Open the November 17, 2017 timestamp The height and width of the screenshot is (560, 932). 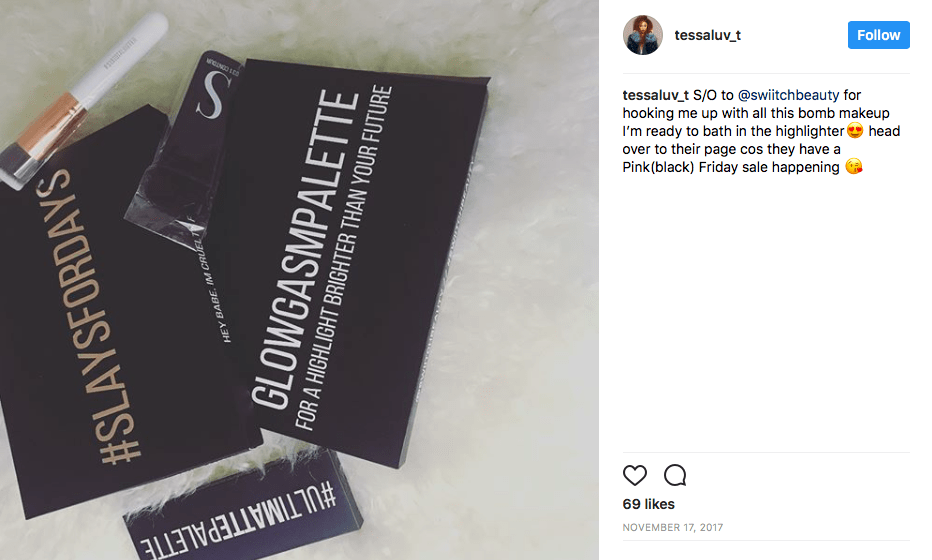pyautogui.click(x=673, y=527)
